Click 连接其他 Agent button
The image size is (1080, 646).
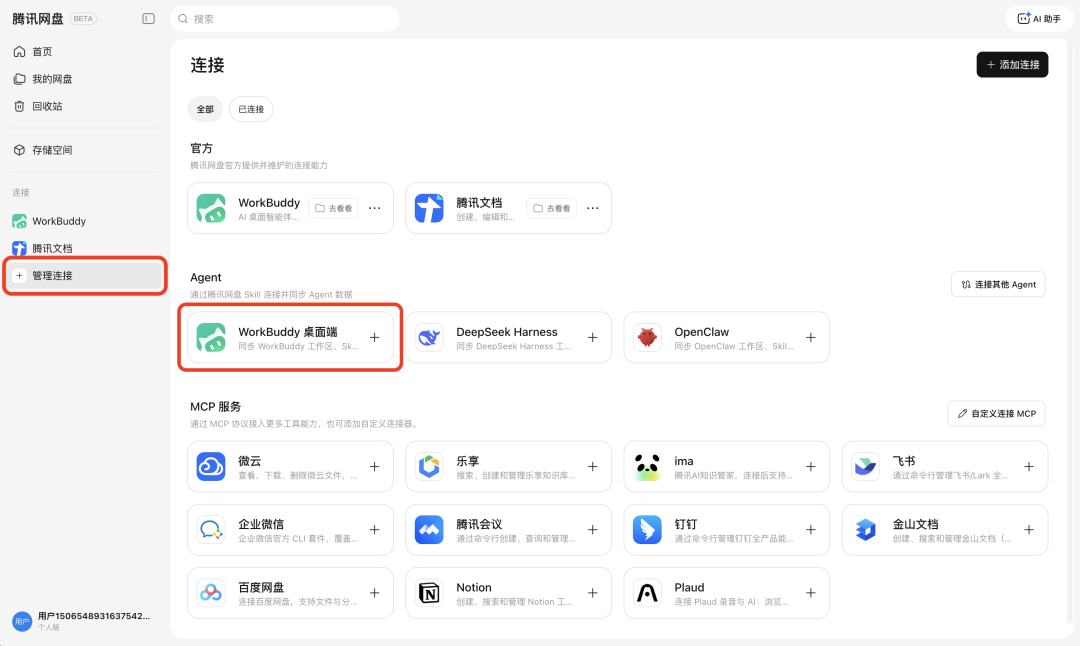click(998, 284)
